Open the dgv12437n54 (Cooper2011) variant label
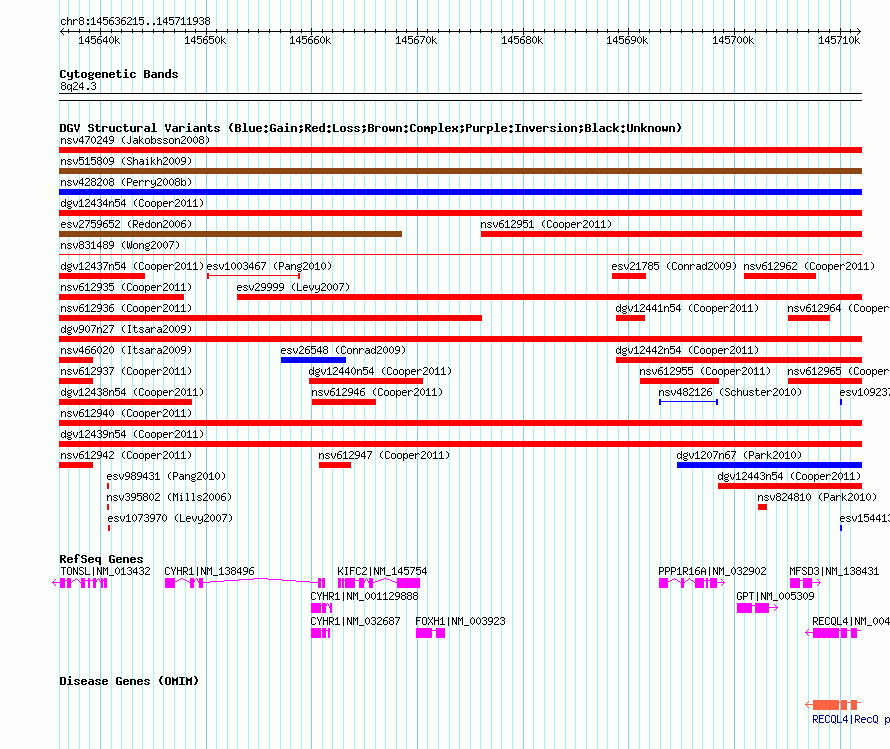Viewport: 890px width, 749px height. pos(132,266)
